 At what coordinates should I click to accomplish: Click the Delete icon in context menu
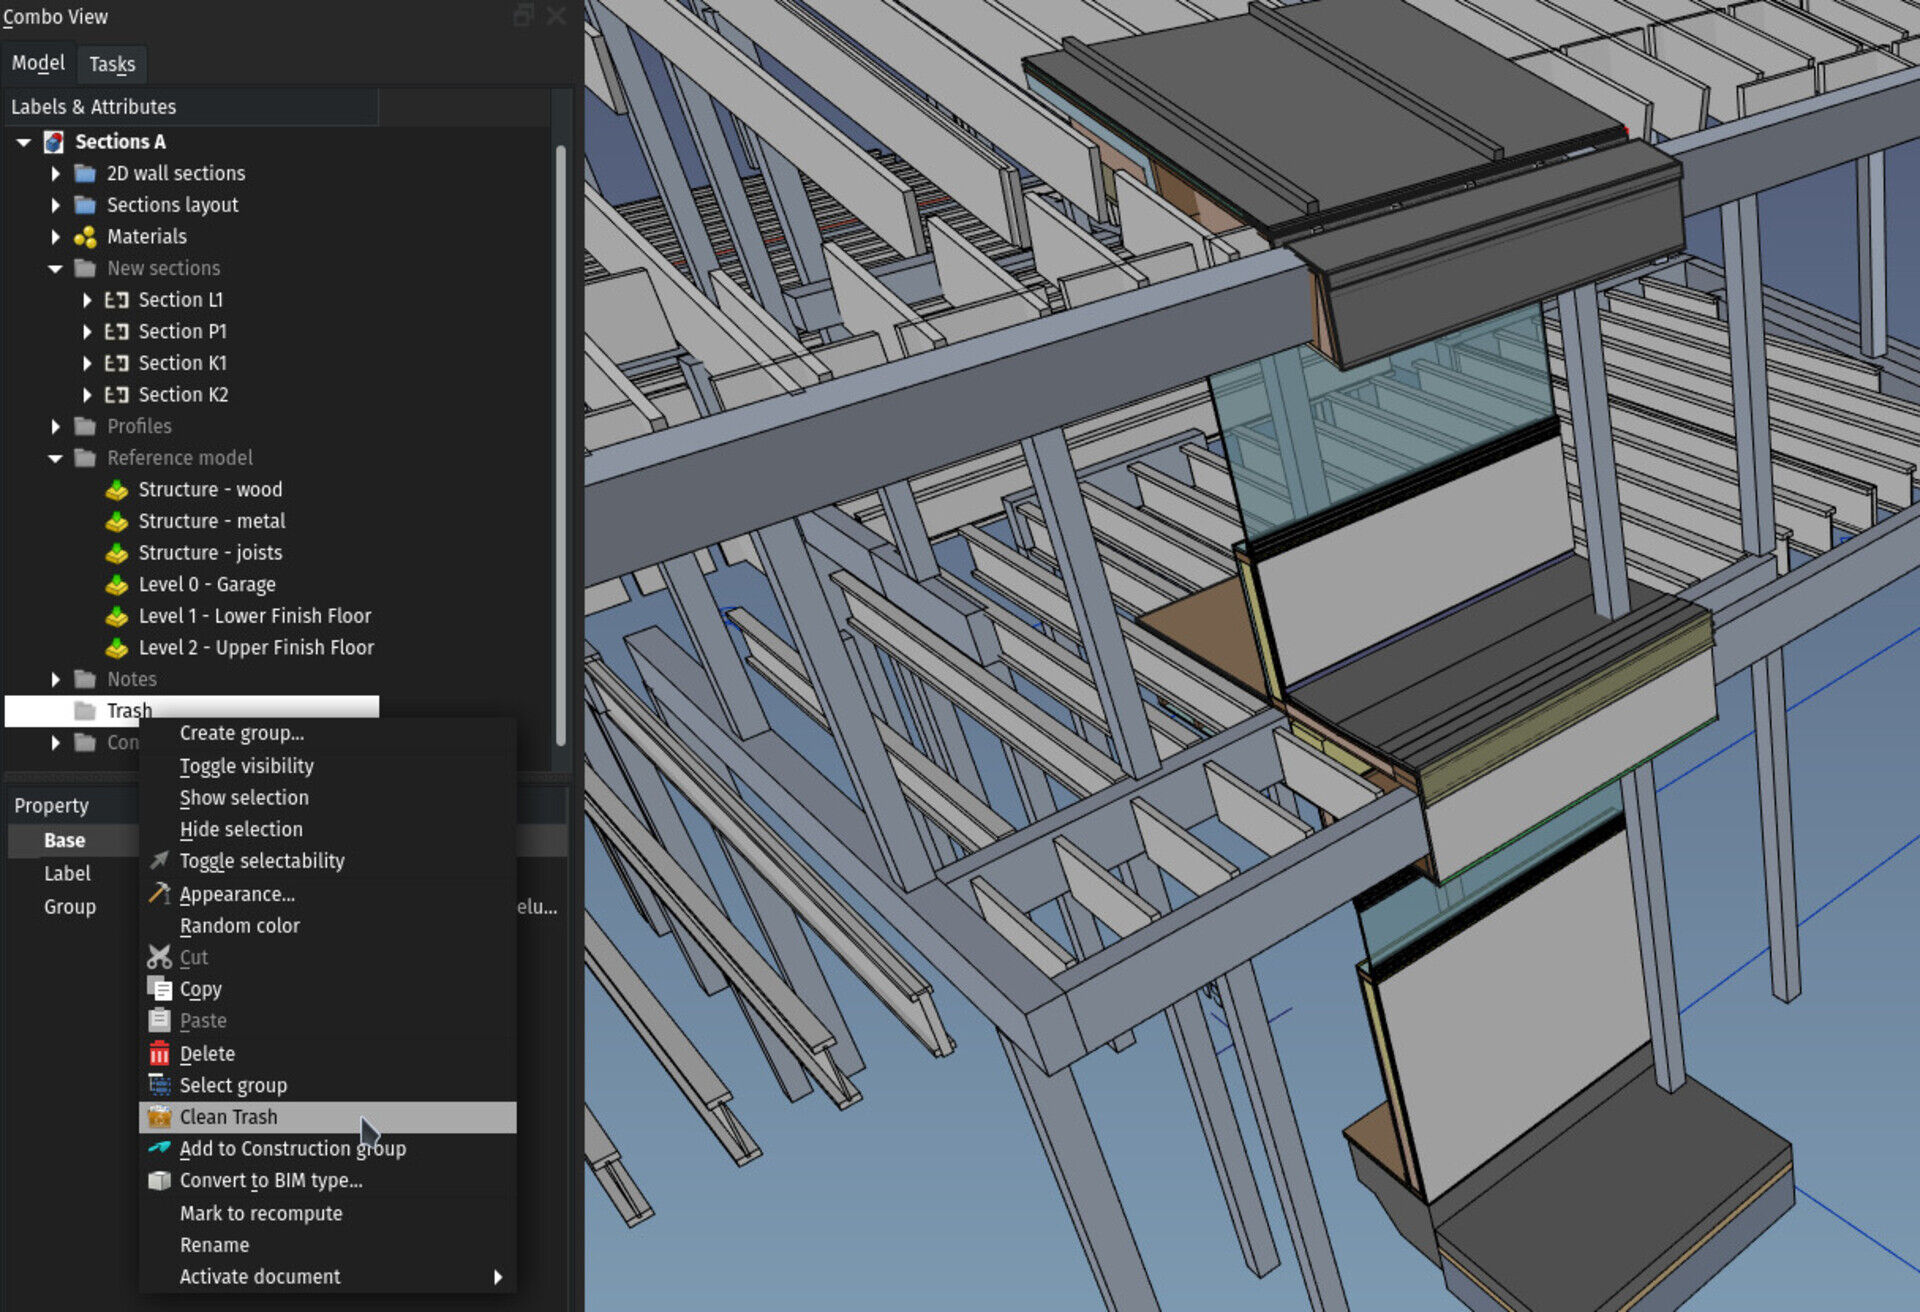pyautogui.click(x=158, y=1052)
